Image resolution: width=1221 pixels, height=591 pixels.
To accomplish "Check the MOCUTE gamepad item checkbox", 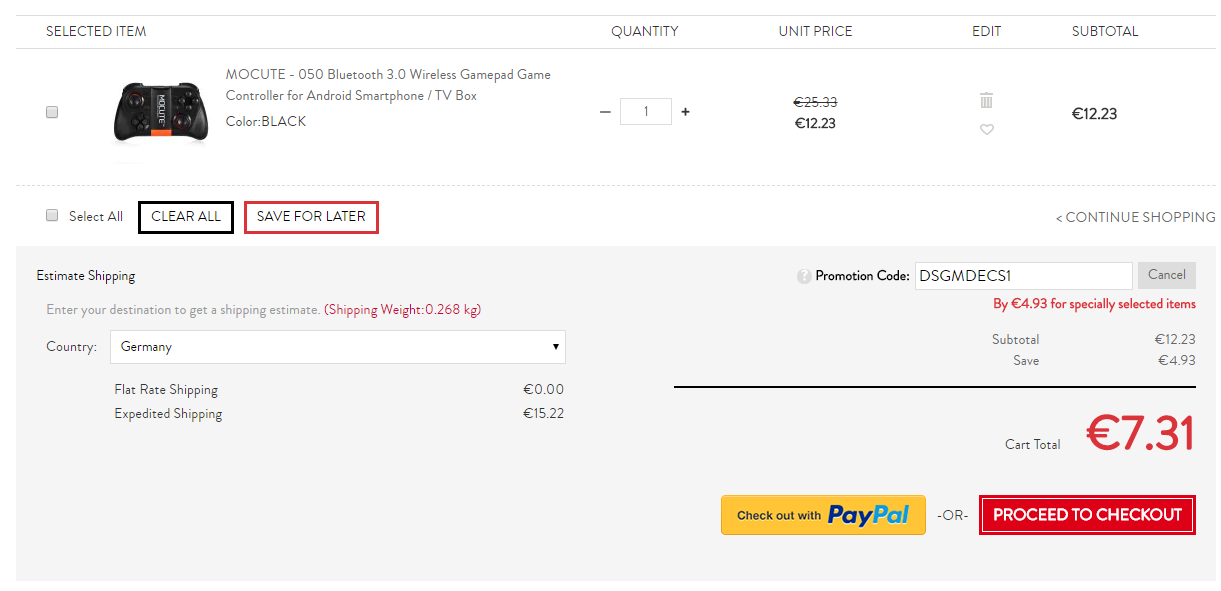I will pyautogui.click(x=52, y=113).
